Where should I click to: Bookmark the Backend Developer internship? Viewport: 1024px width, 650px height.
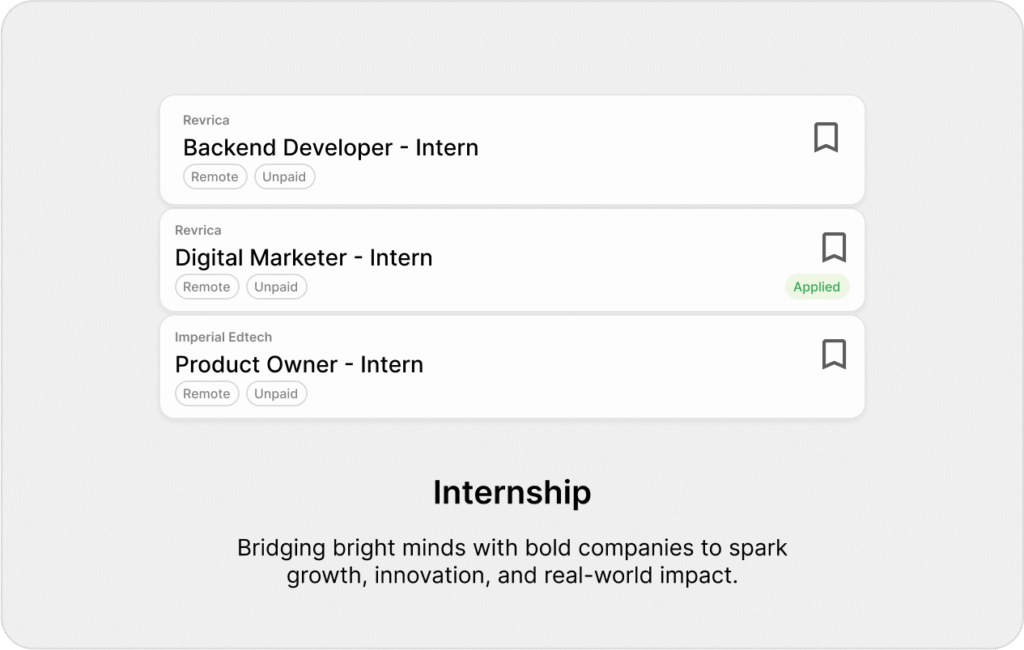tap(825, 137)
